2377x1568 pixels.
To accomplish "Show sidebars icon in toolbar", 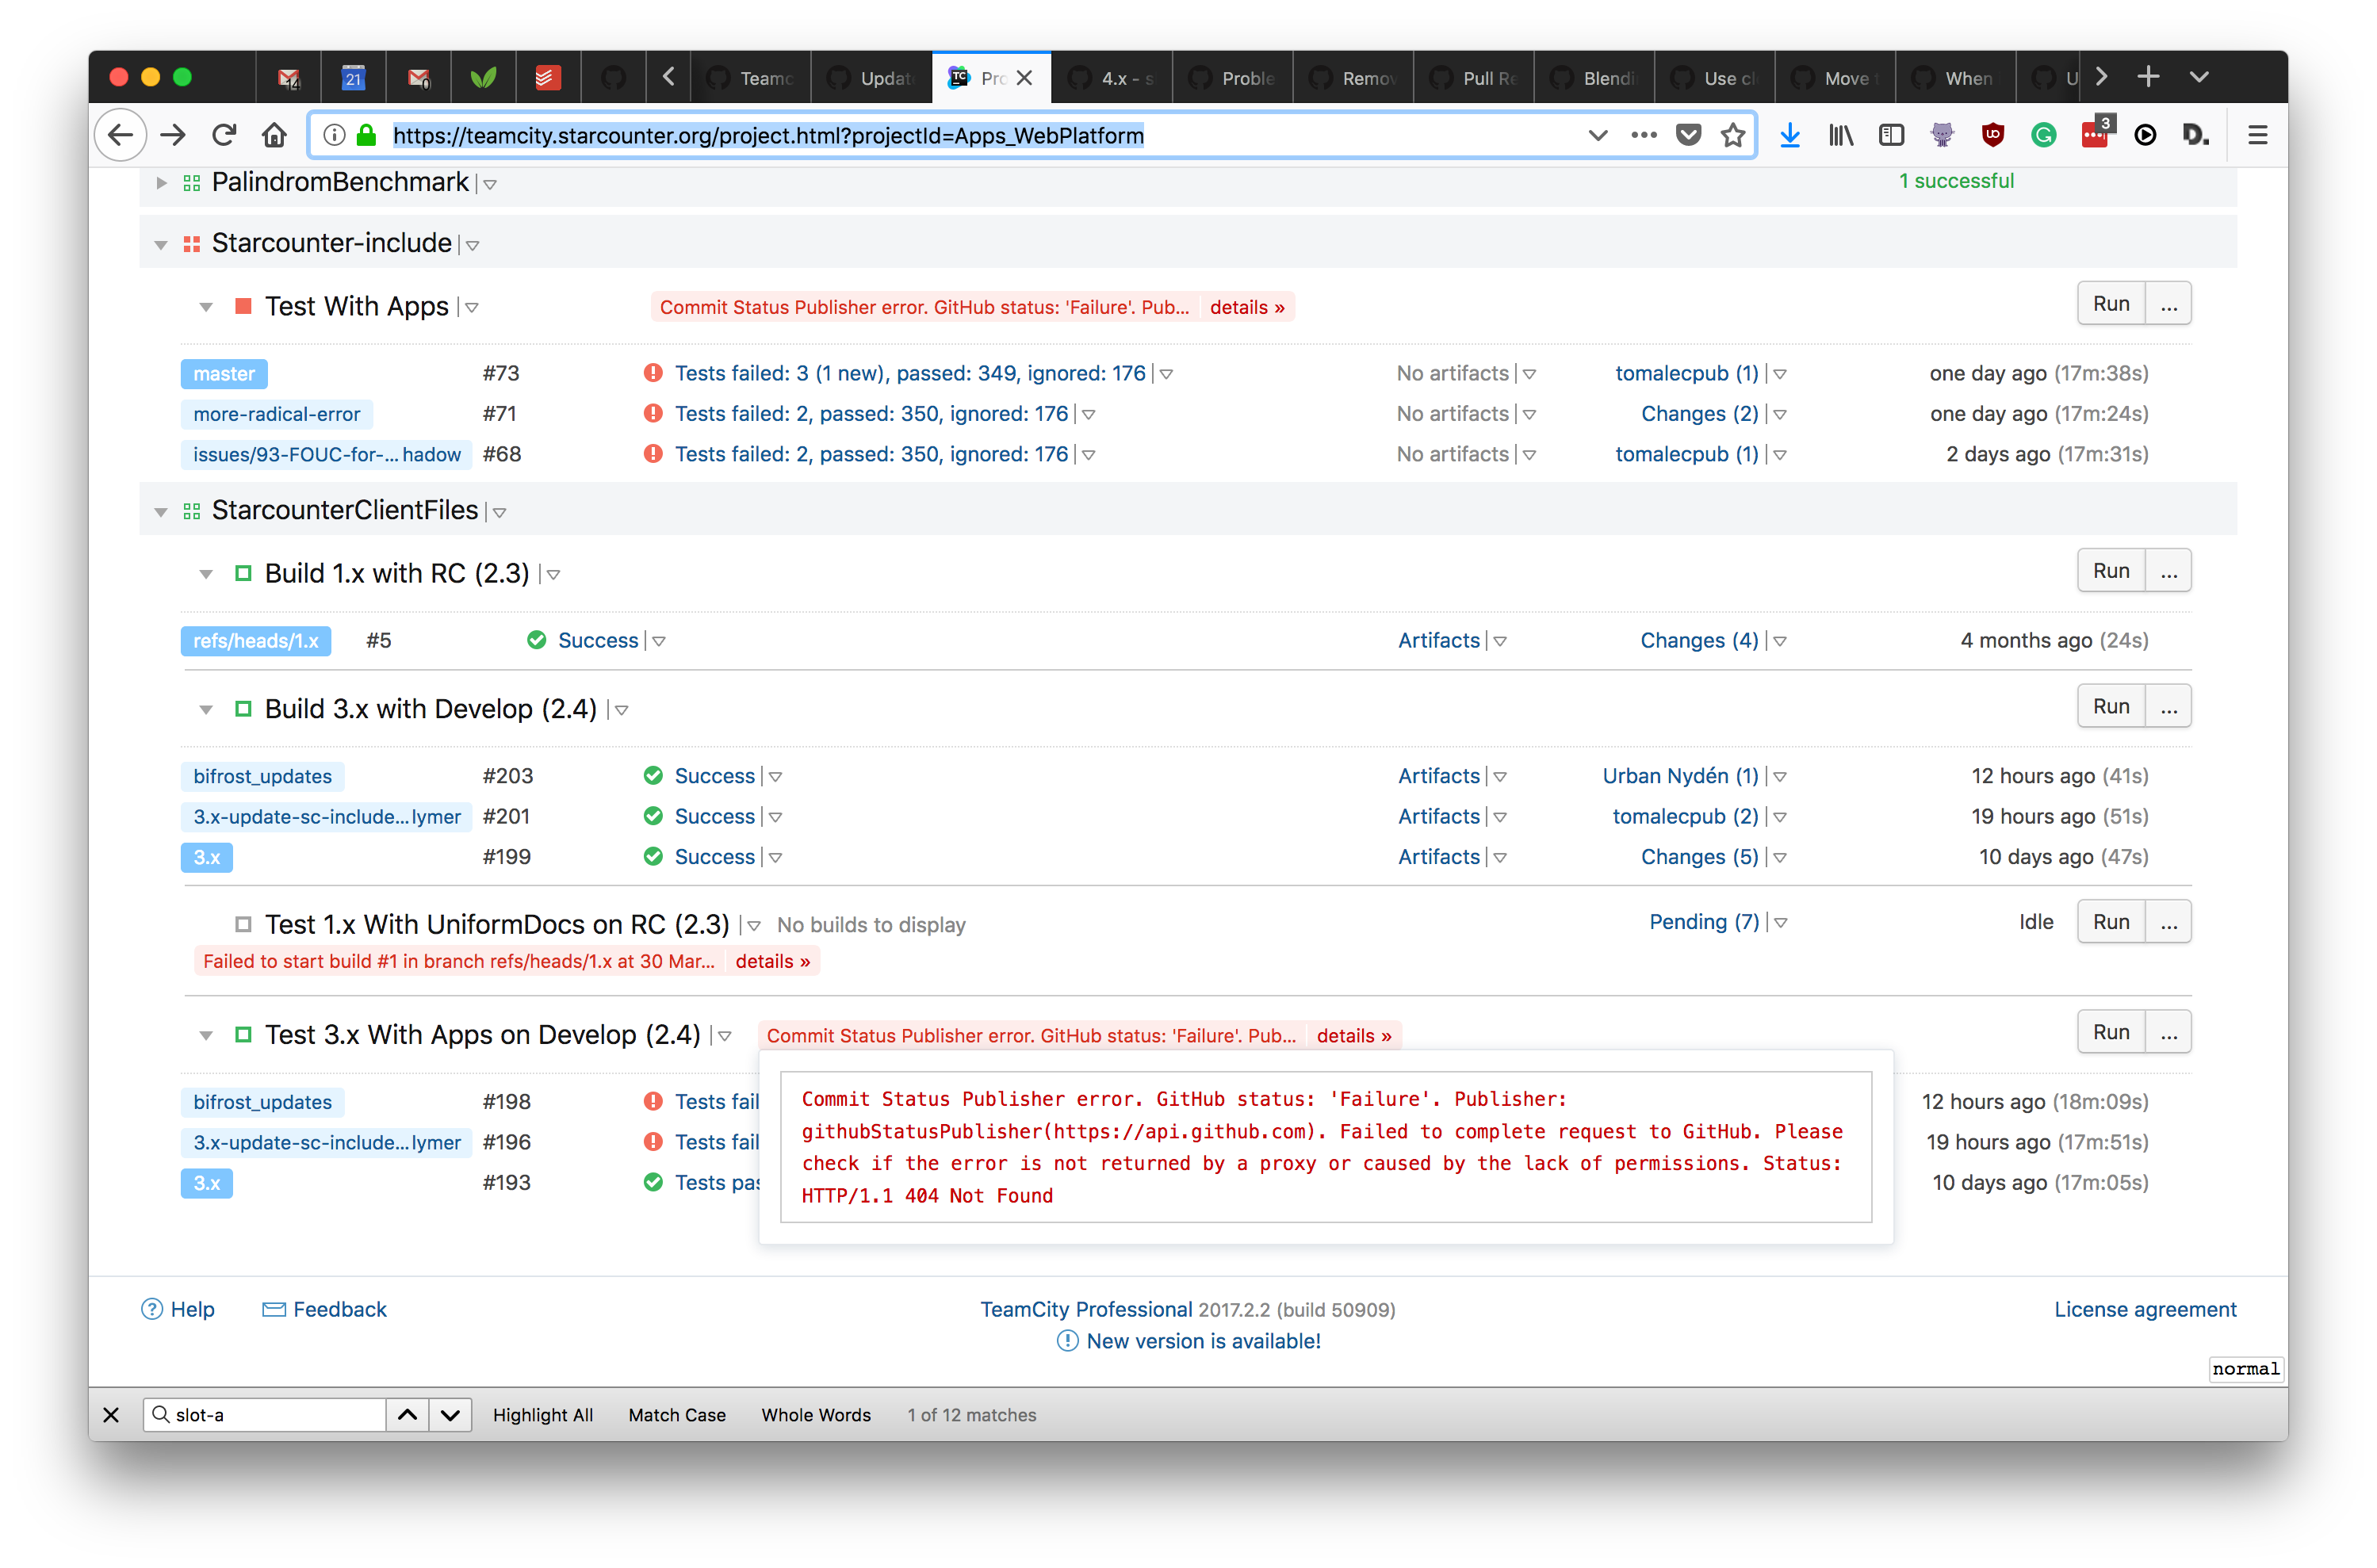I will click(1891, 135).
